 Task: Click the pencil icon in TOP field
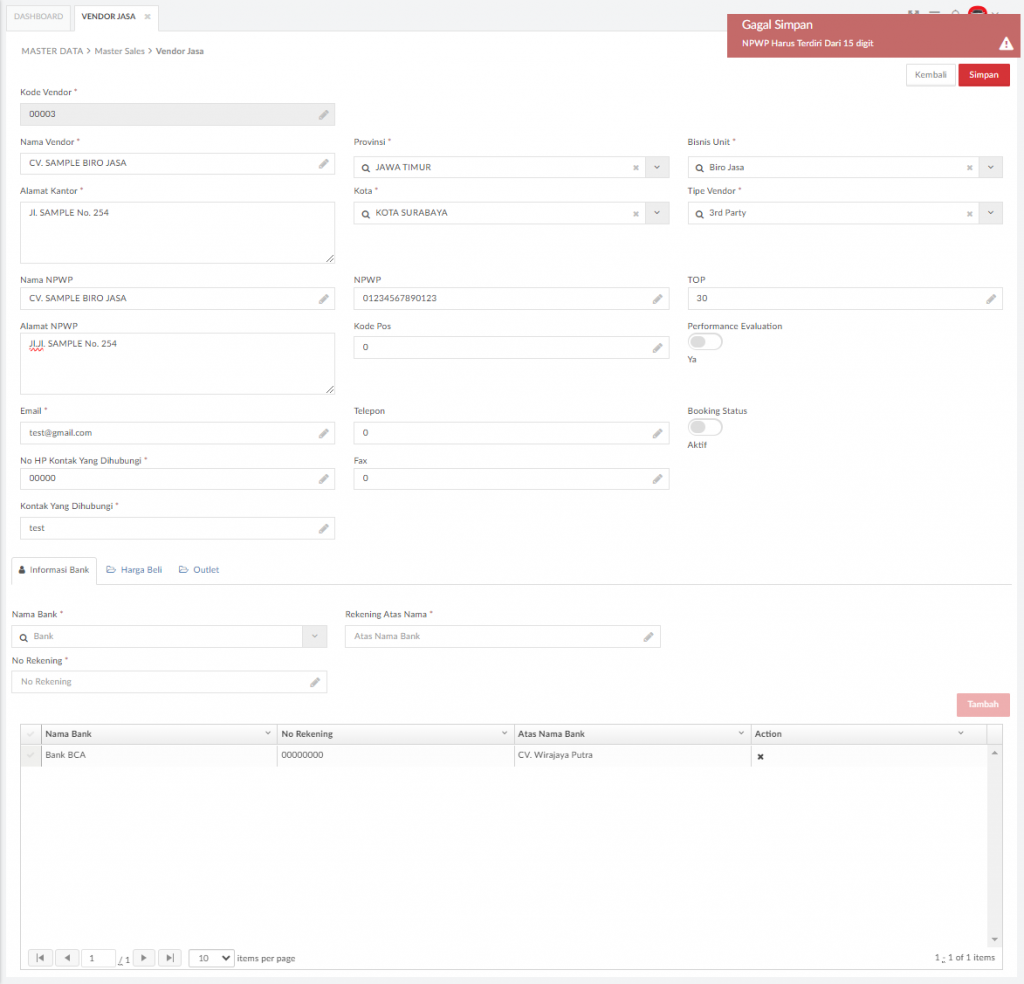pos(991,299)
